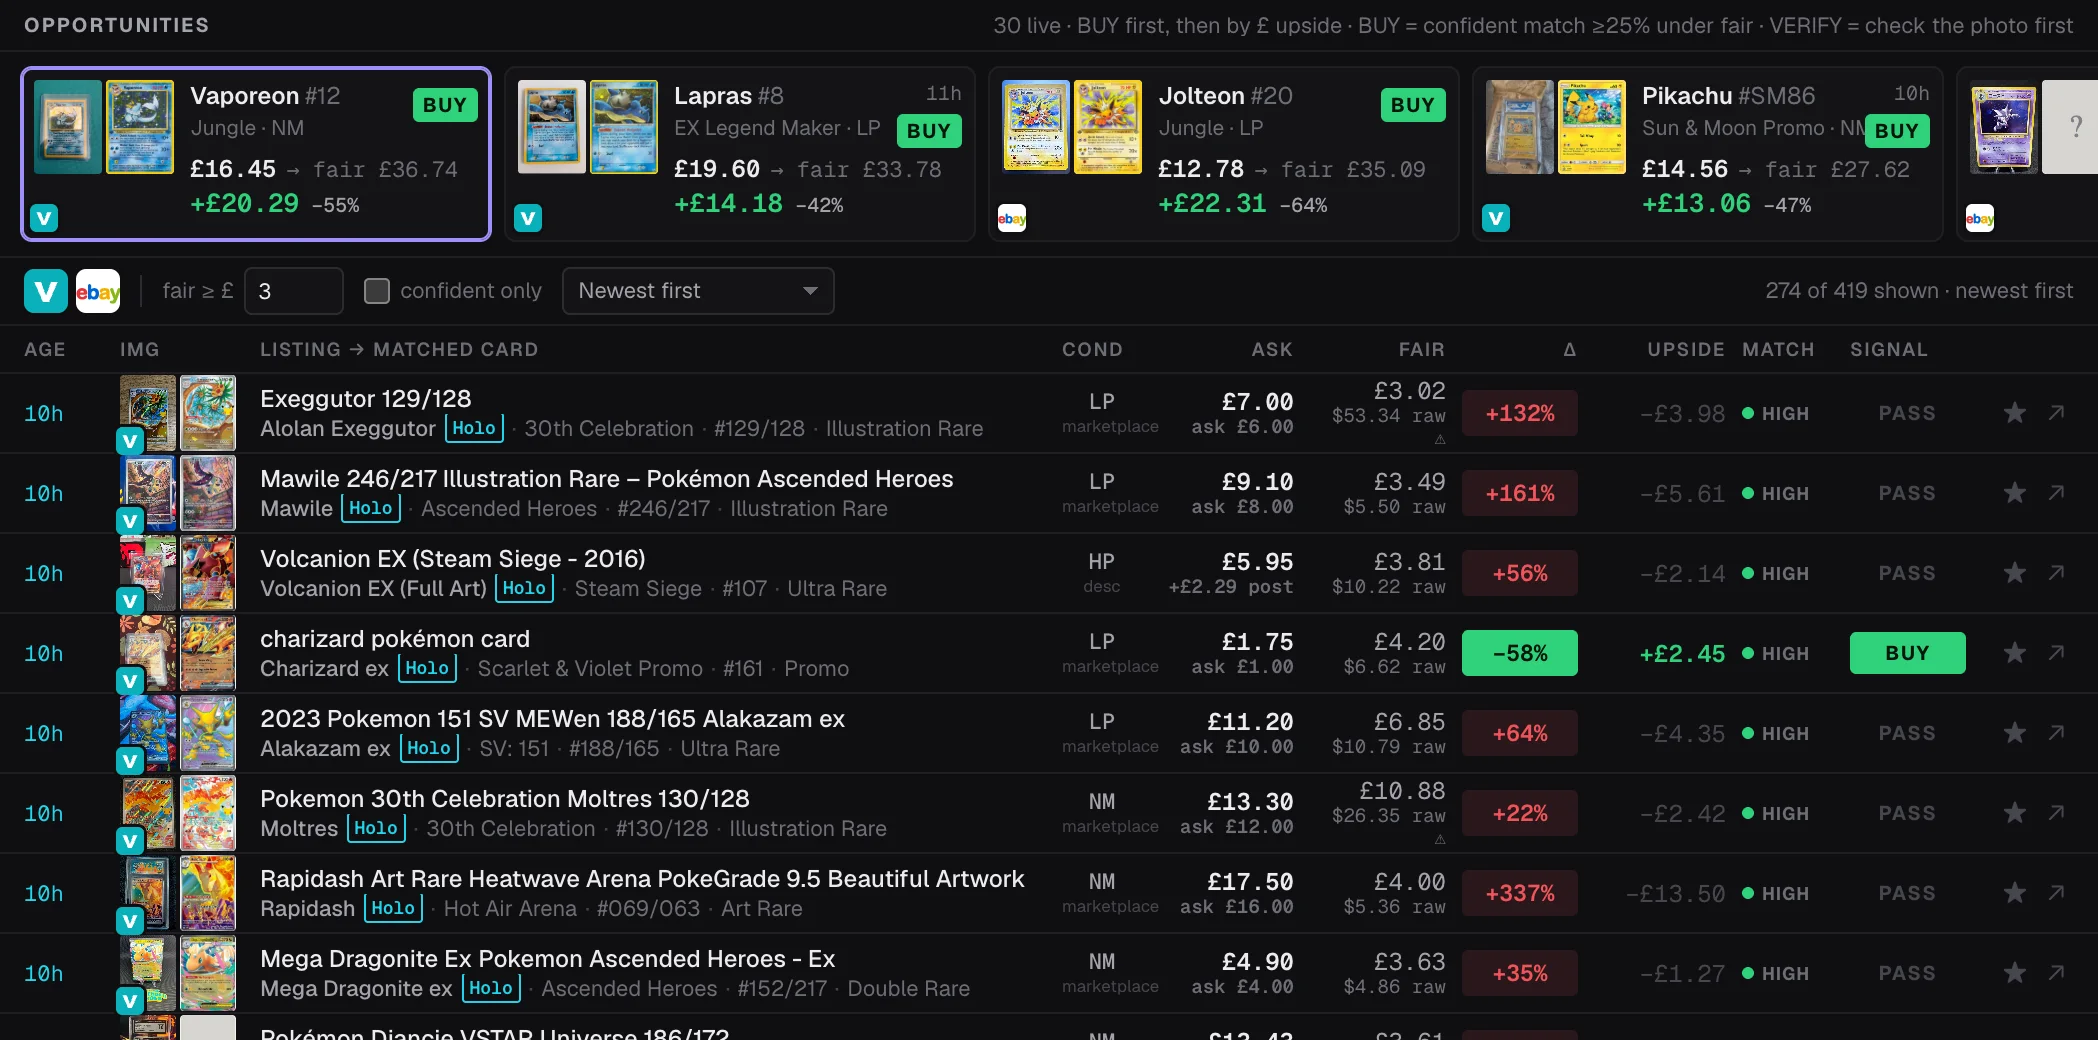Click HIGH match on Alakazam row

click(1776, 733)
